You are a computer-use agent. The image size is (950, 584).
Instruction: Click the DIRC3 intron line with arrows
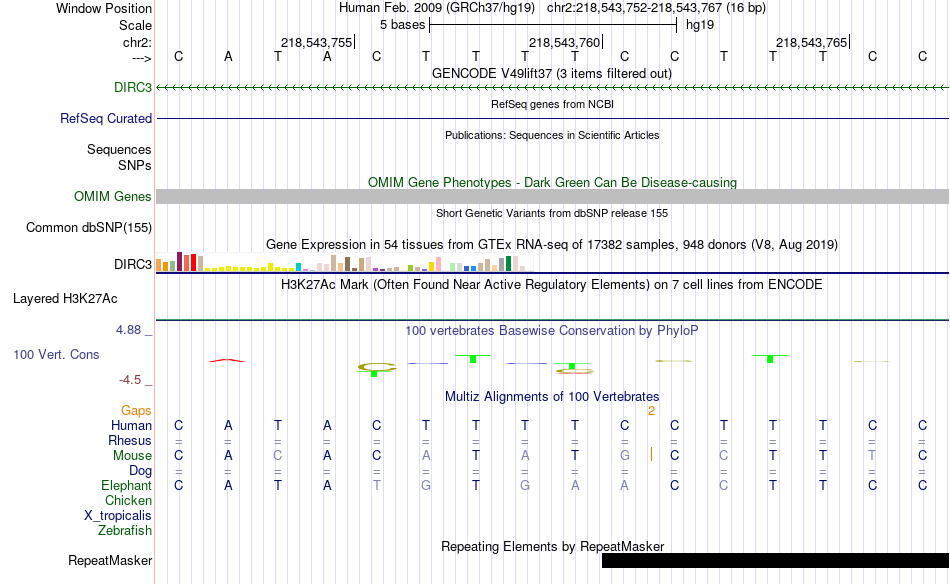coord(553,88)
